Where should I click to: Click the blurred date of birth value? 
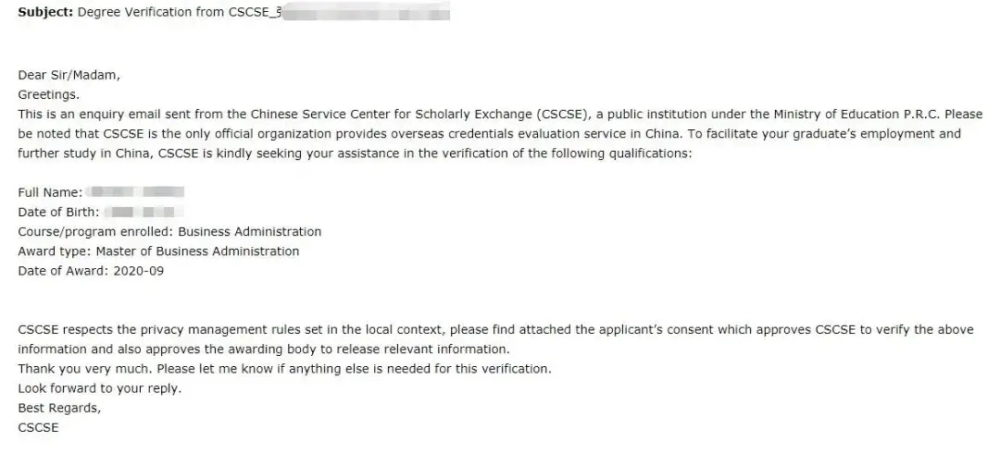pos(144,212)
